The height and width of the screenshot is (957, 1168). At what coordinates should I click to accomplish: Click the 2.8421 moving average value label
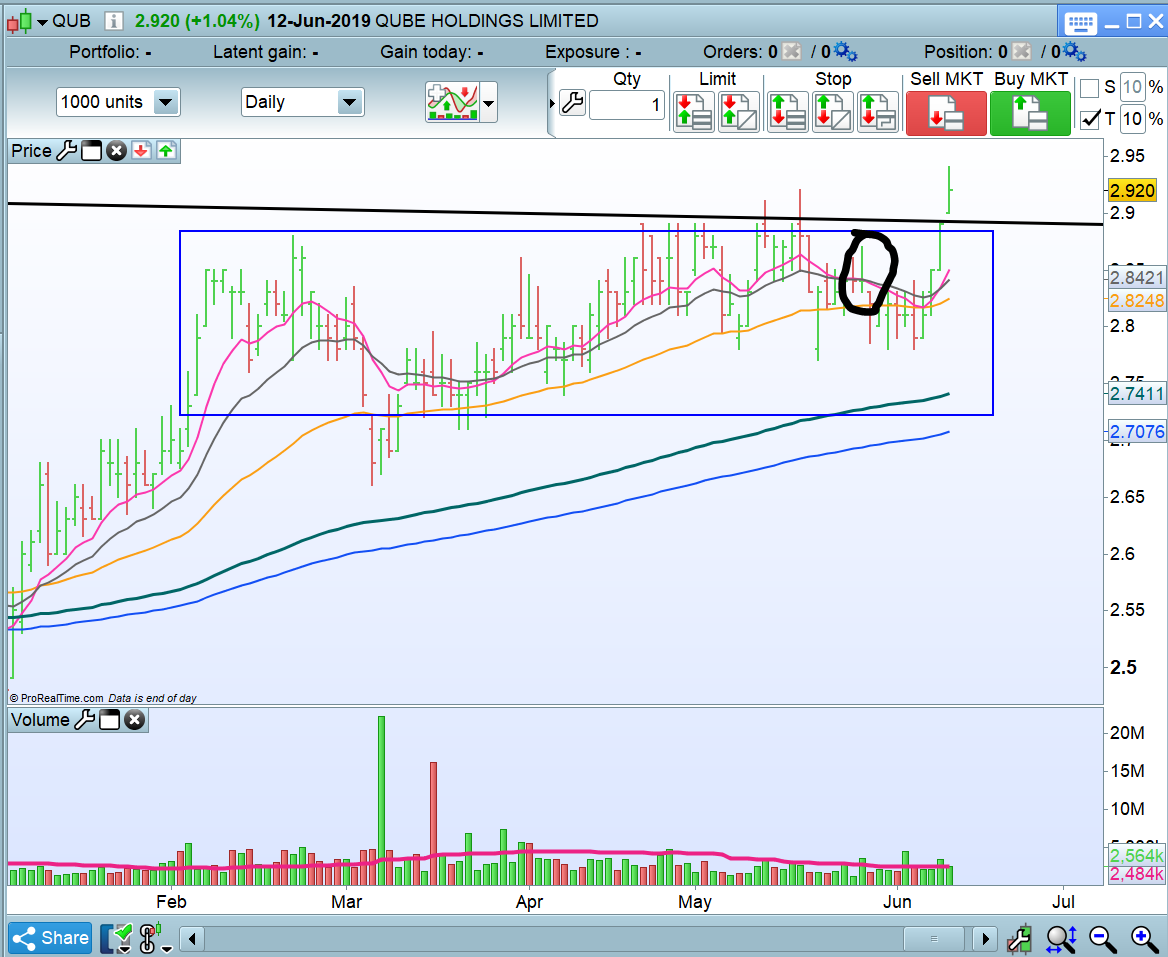coord(1136,278)
